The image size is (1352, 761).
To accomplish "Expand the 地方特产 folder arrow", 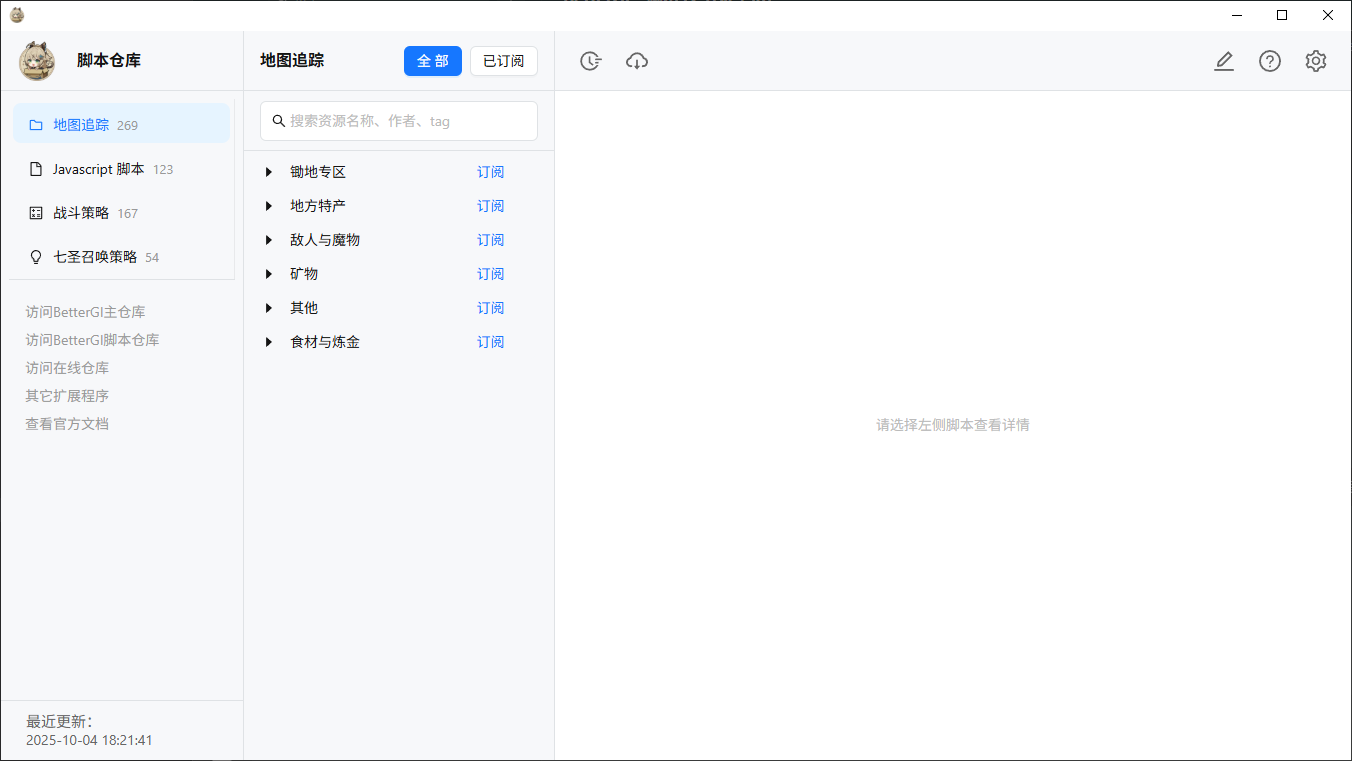I will point(269,206).
